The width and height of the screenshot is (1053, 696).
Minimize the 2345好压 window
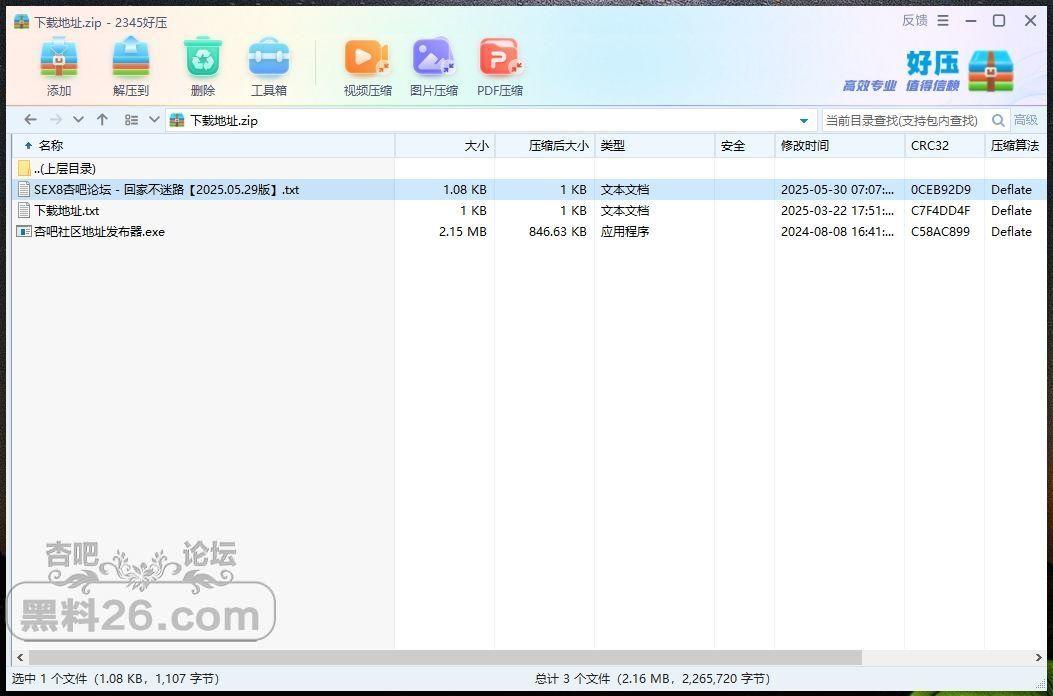(x=971, y=21)
